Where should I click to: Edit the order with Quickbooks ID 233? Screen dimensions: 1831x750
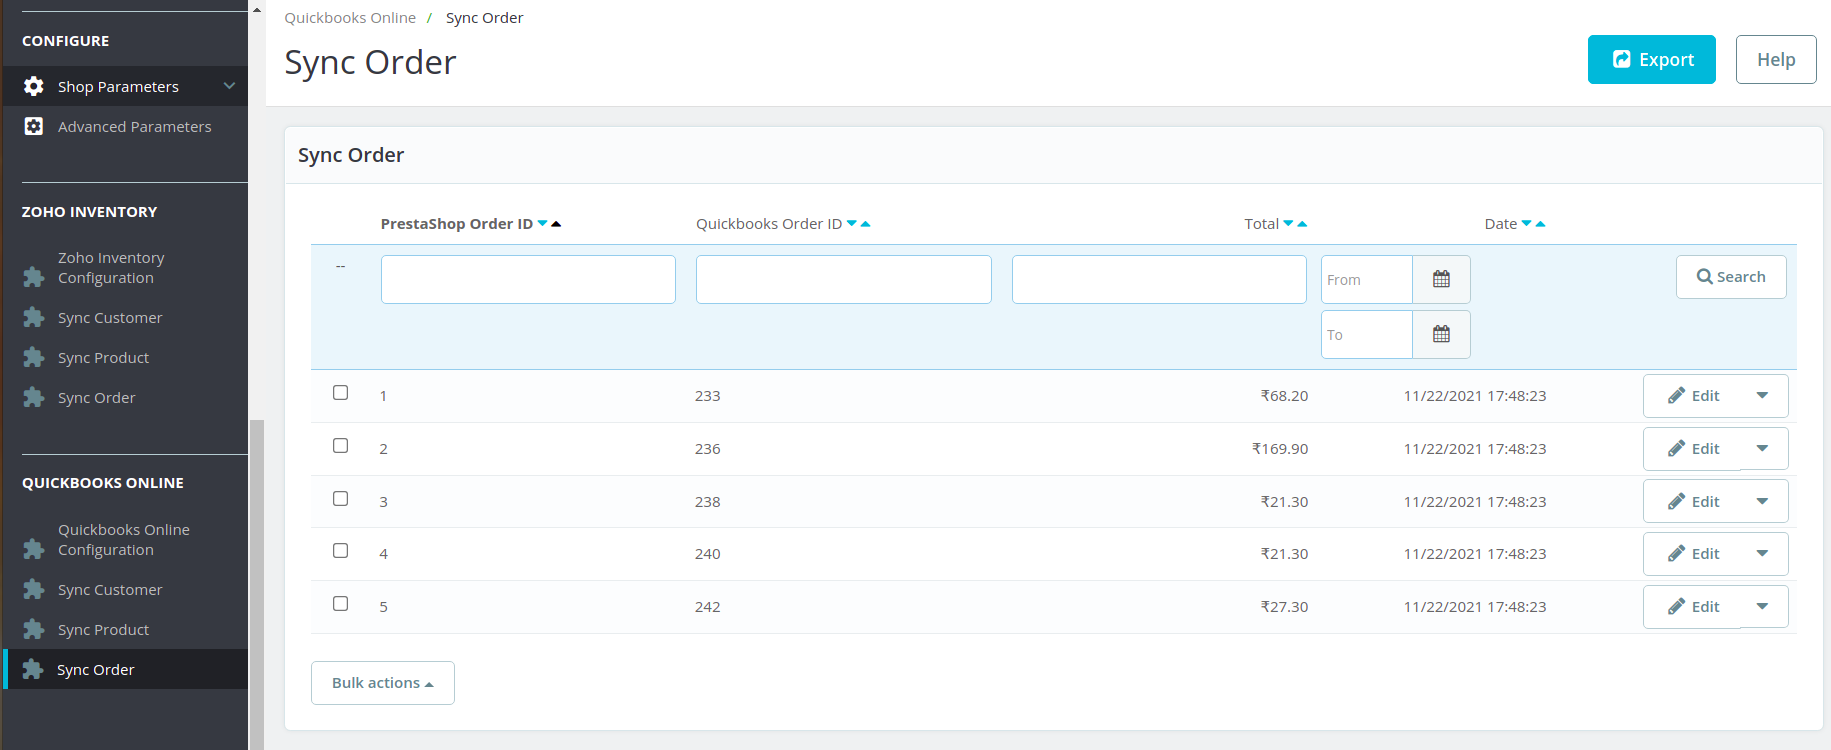1693,396
